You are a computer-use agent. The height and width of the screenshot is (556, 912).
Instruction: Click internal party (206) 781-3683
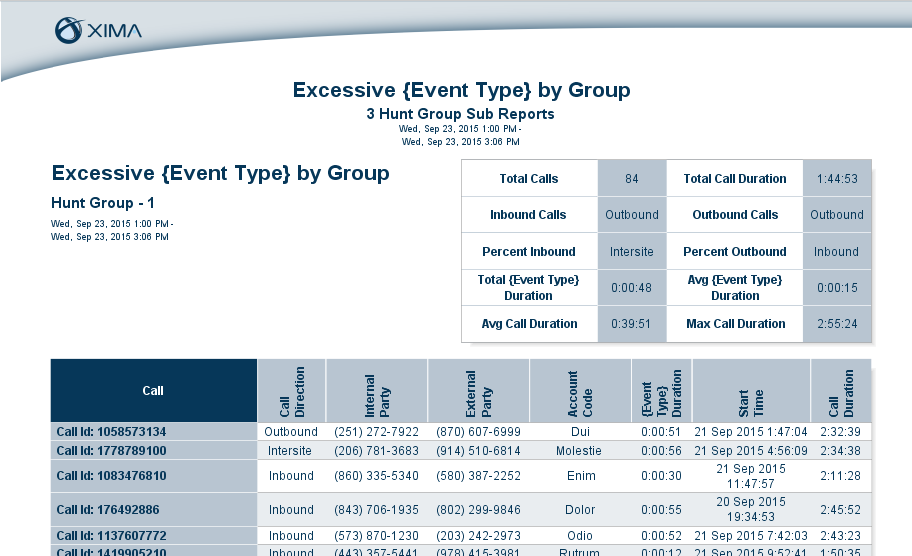click(376, 451)
